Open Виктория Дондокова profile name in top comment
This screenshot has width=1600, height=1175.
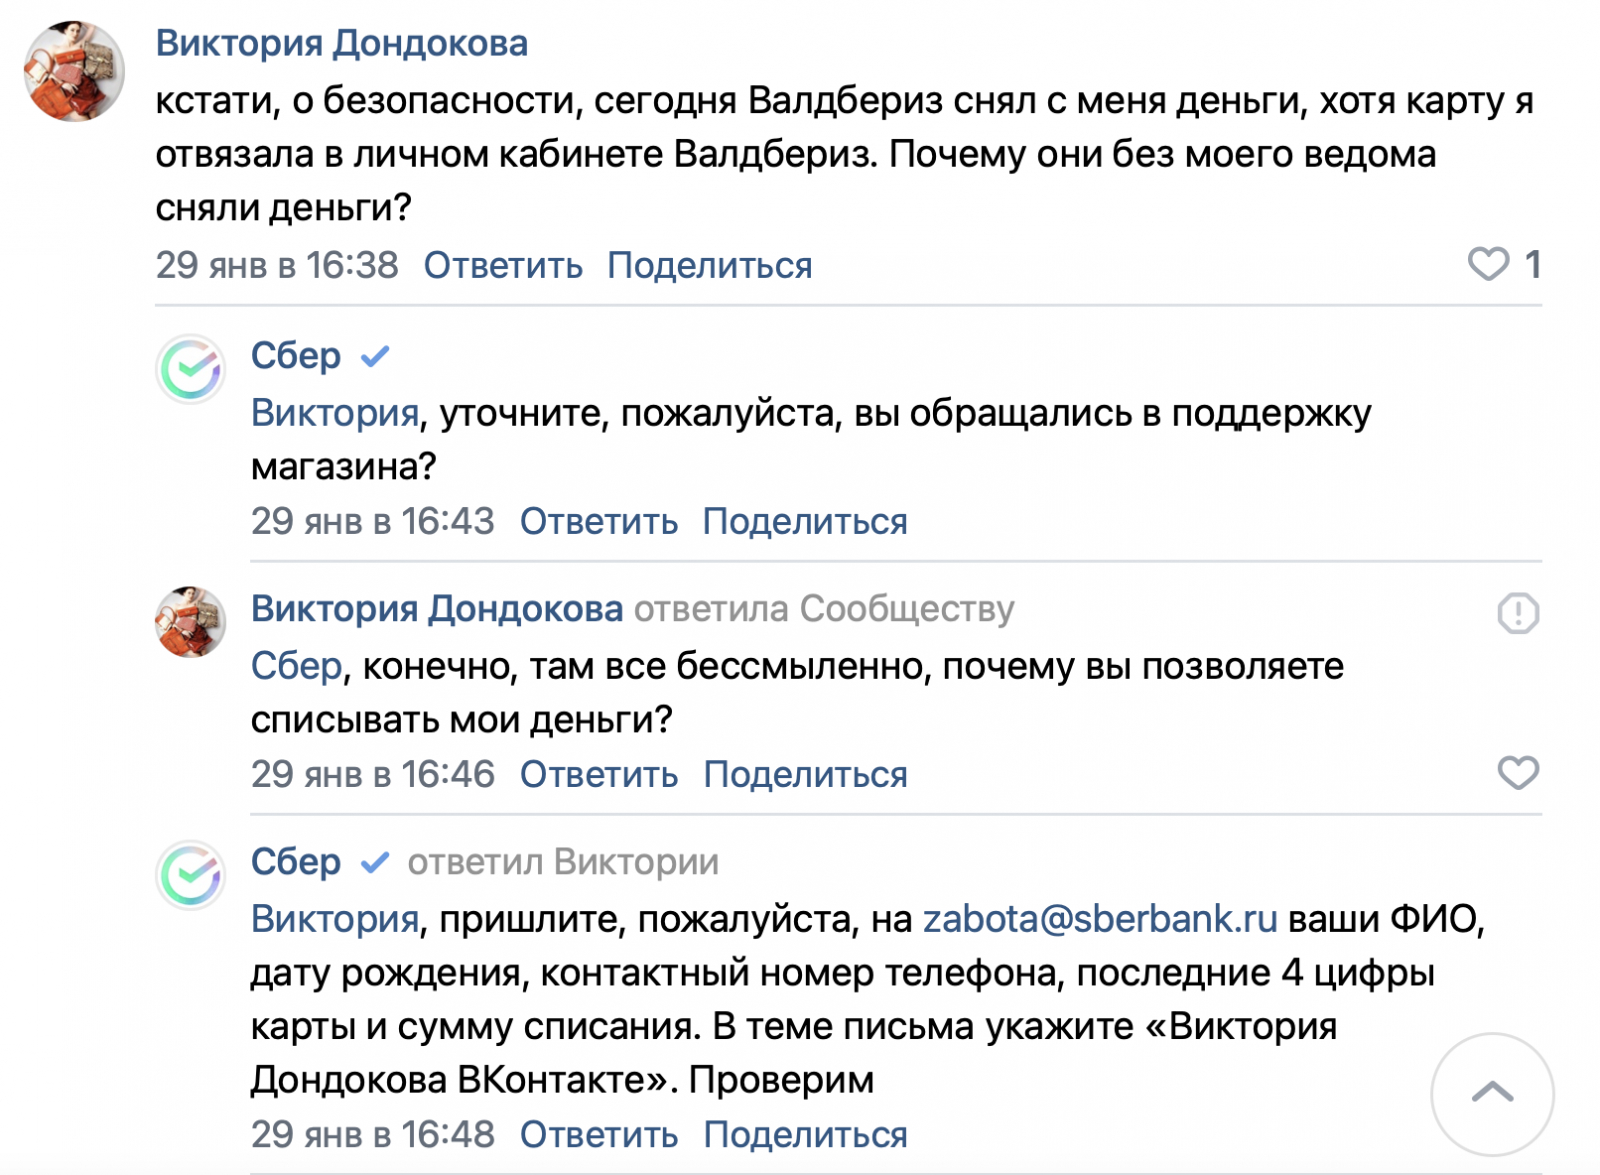click(341, 43)
